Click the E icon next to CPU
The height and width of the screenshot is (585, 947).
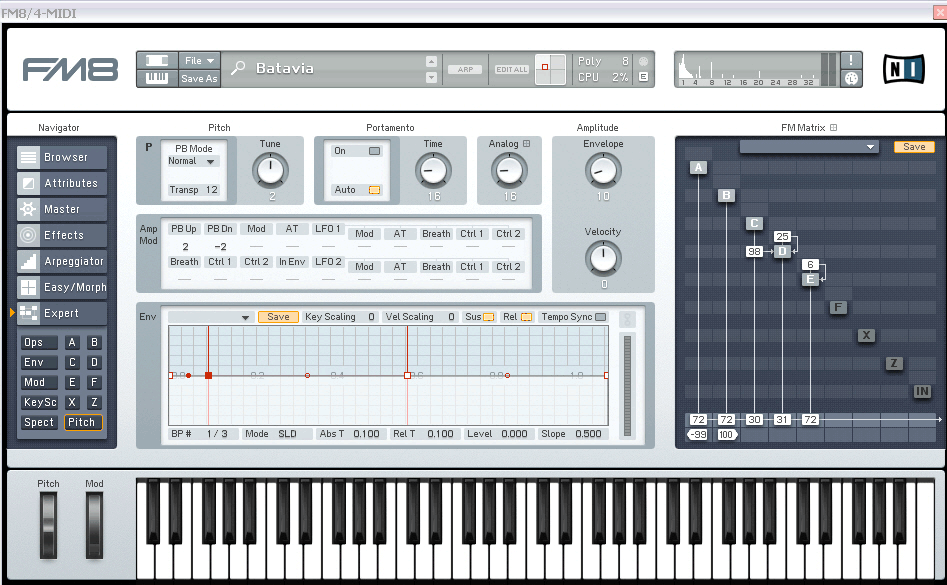pyautogui.click(x=643, y=77)
